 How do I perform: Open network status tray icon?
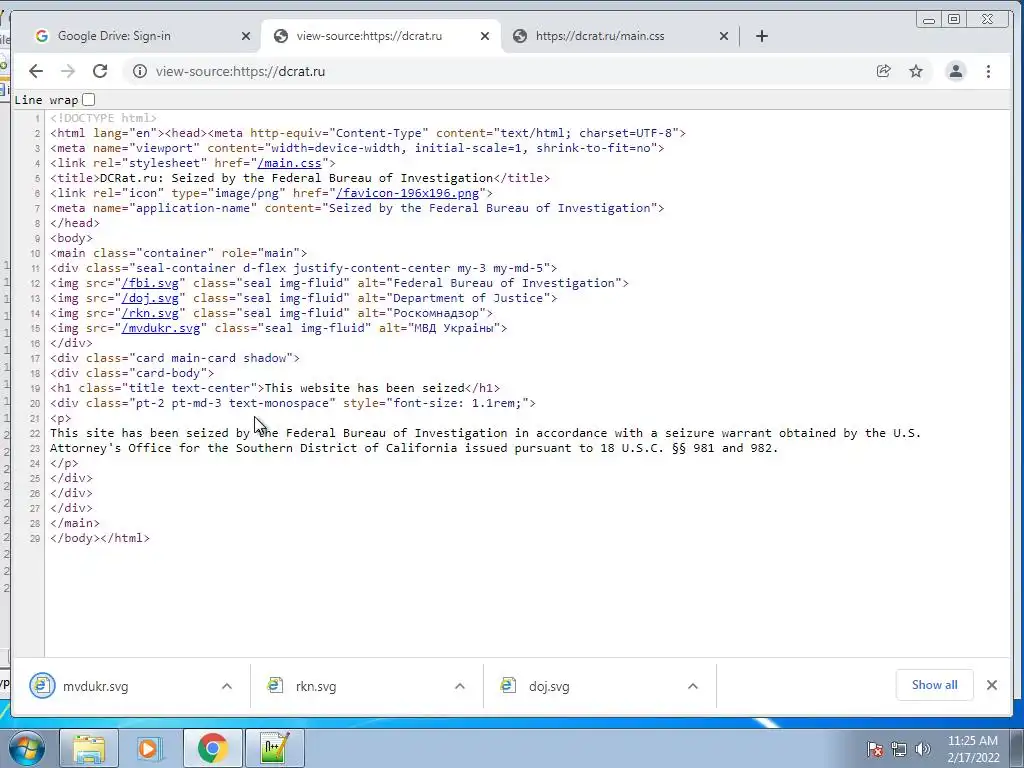[x=899, y=749]
